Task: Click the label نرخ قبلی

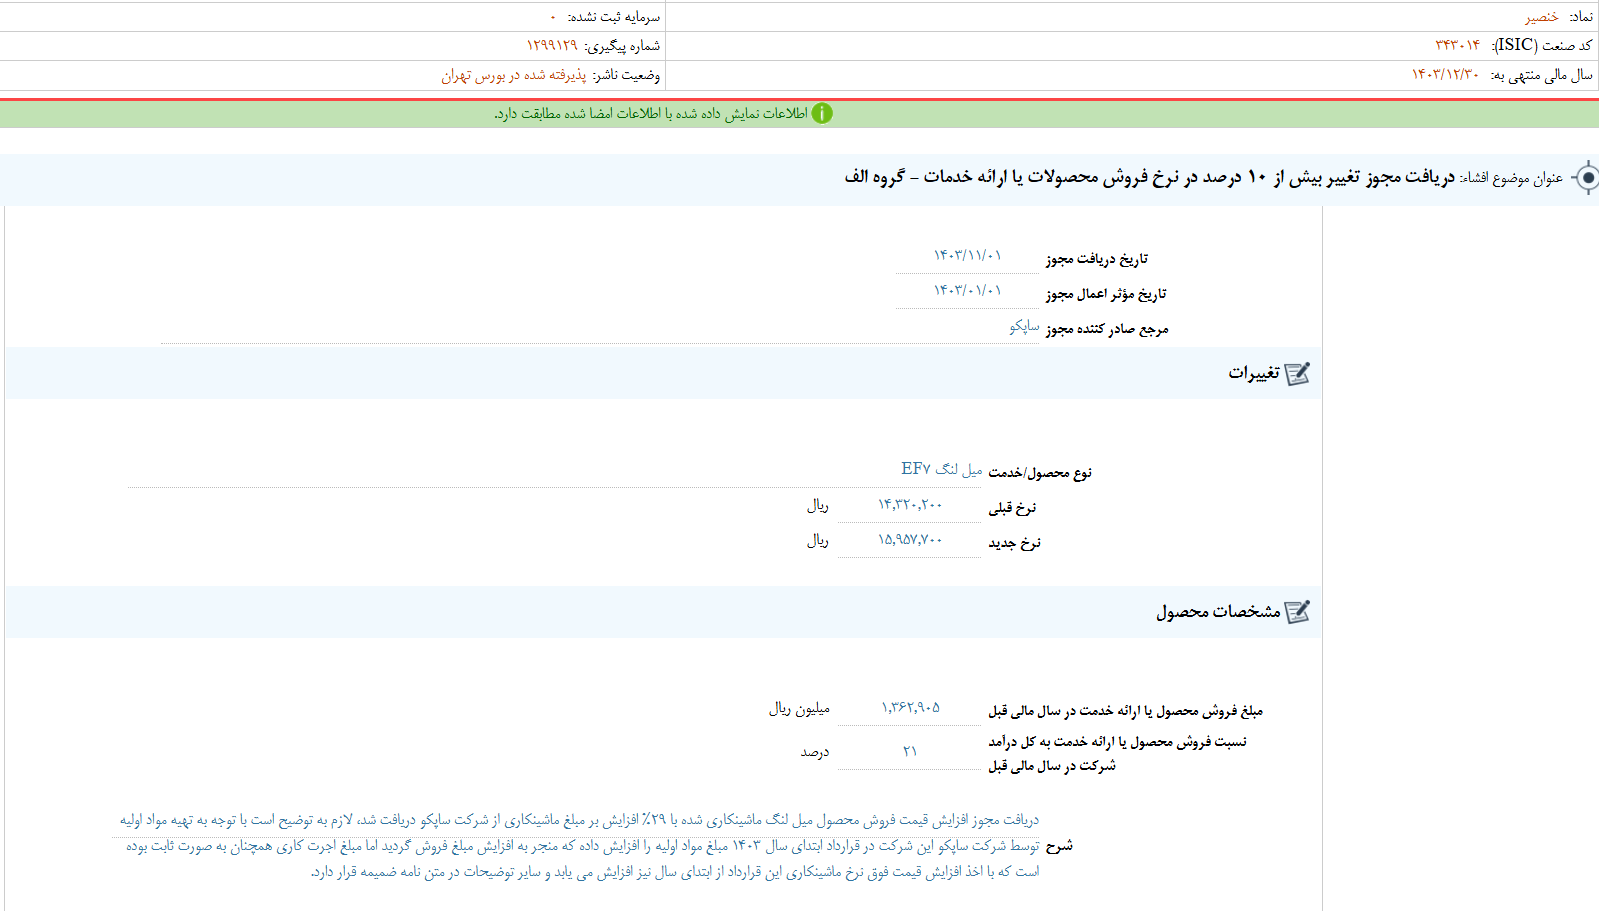Action: (x=1012, y=508)
